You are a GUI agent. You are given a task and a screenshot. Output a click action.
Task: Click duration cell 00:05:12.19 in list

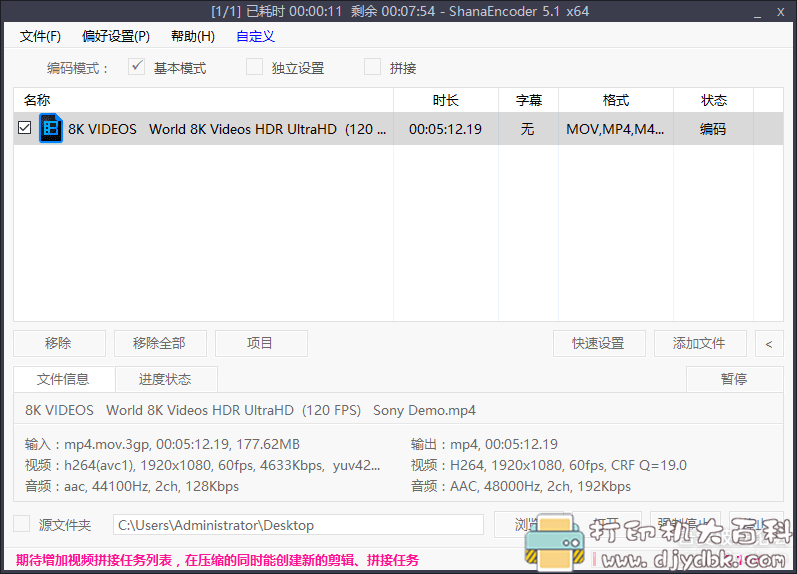point(445,129)
